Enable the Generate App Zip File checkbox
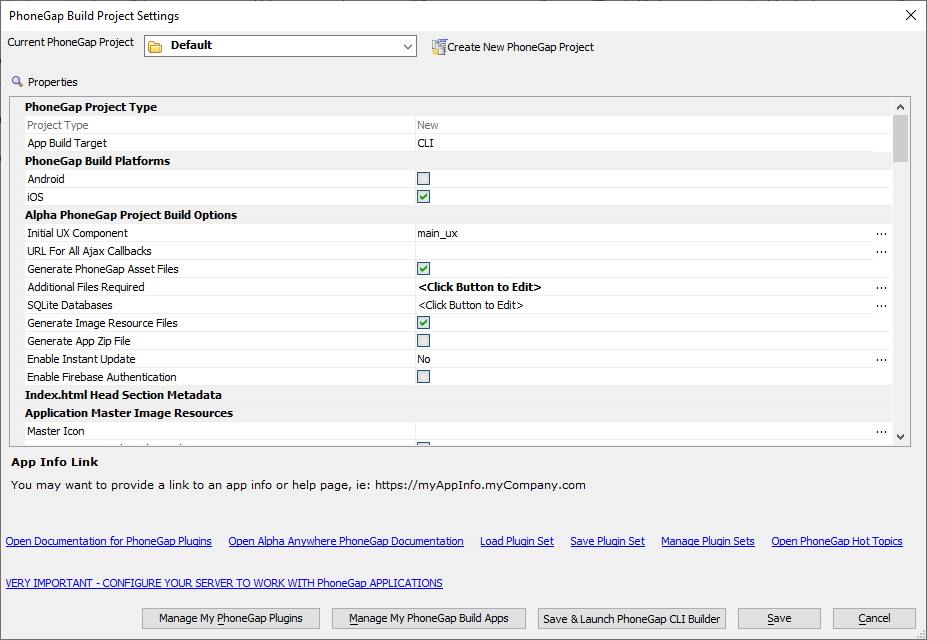The width and height of the screenshot is (927, 640). pyautogui.click(x=423, y=341)
